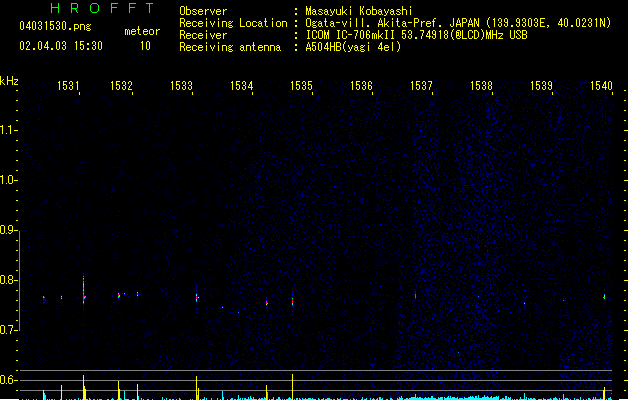Viewport: 629px width, 400px height.
Task: Click the 1539 time marker
Action: pos(542,86)
